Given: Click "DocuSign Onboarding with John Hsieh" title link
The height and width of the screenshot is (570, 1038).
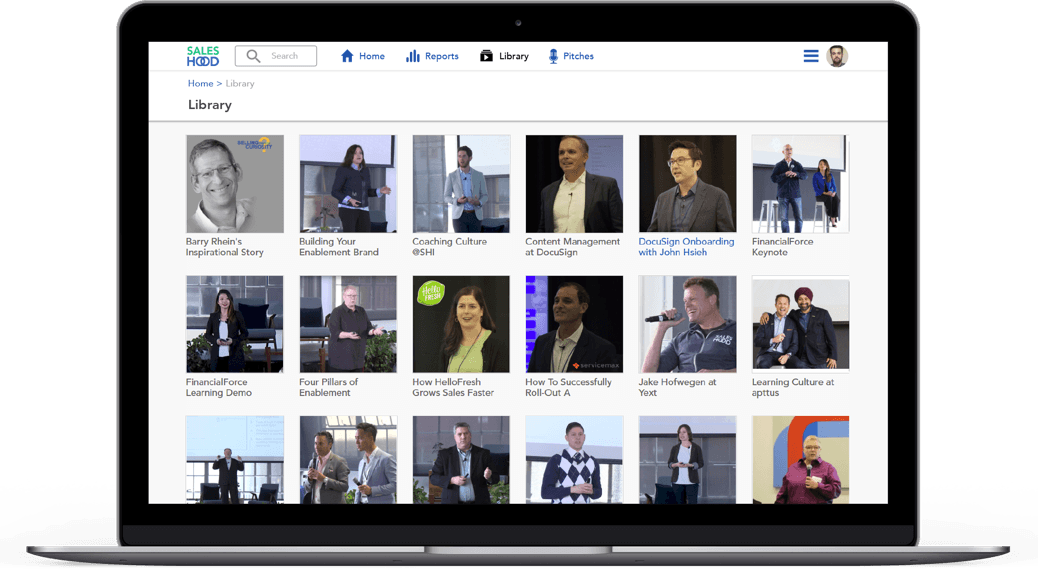Looking at the screenshot, I should (x=686, y=247).
